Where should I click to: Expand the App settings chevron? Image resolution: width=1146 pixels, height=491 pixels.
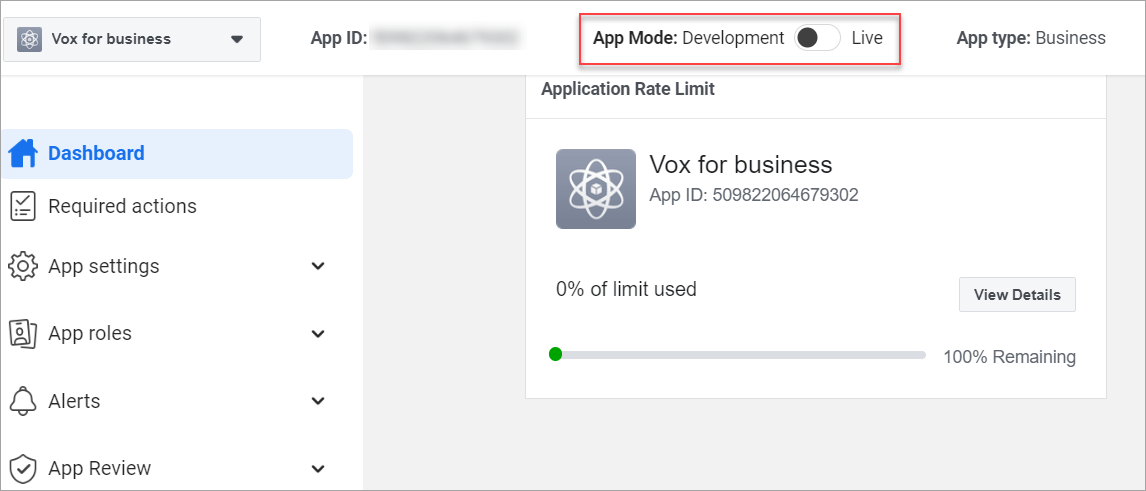[x=318, y=266]
